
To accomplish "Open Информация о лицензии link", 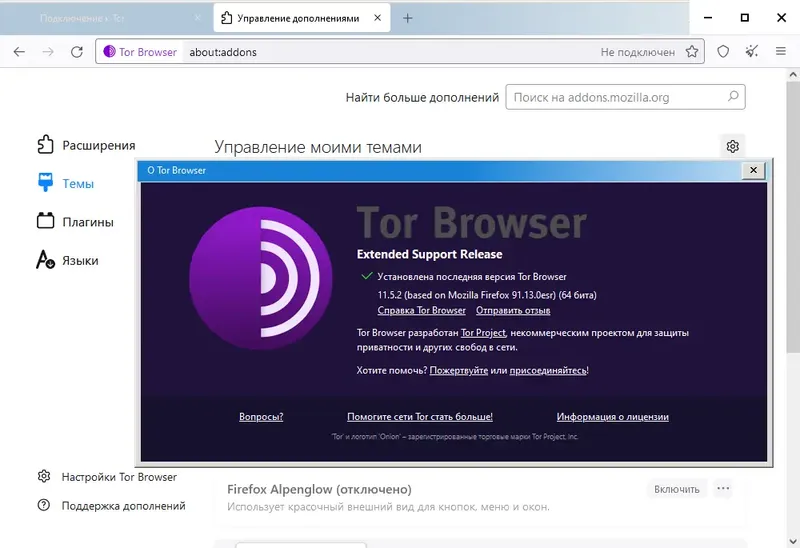I will pyautogui.click(x=612, y=417).
